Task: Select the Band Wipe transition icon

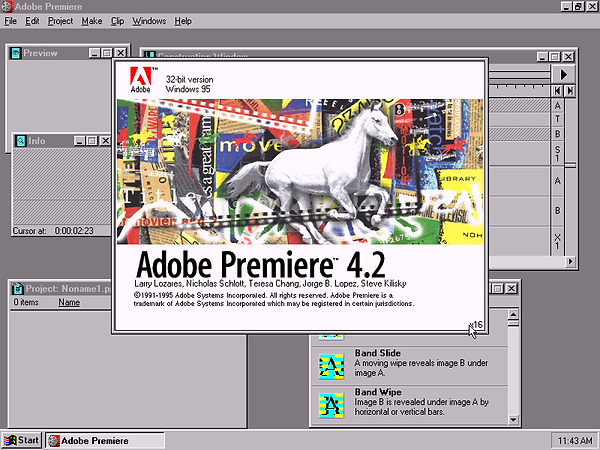Action: [331, 406]
